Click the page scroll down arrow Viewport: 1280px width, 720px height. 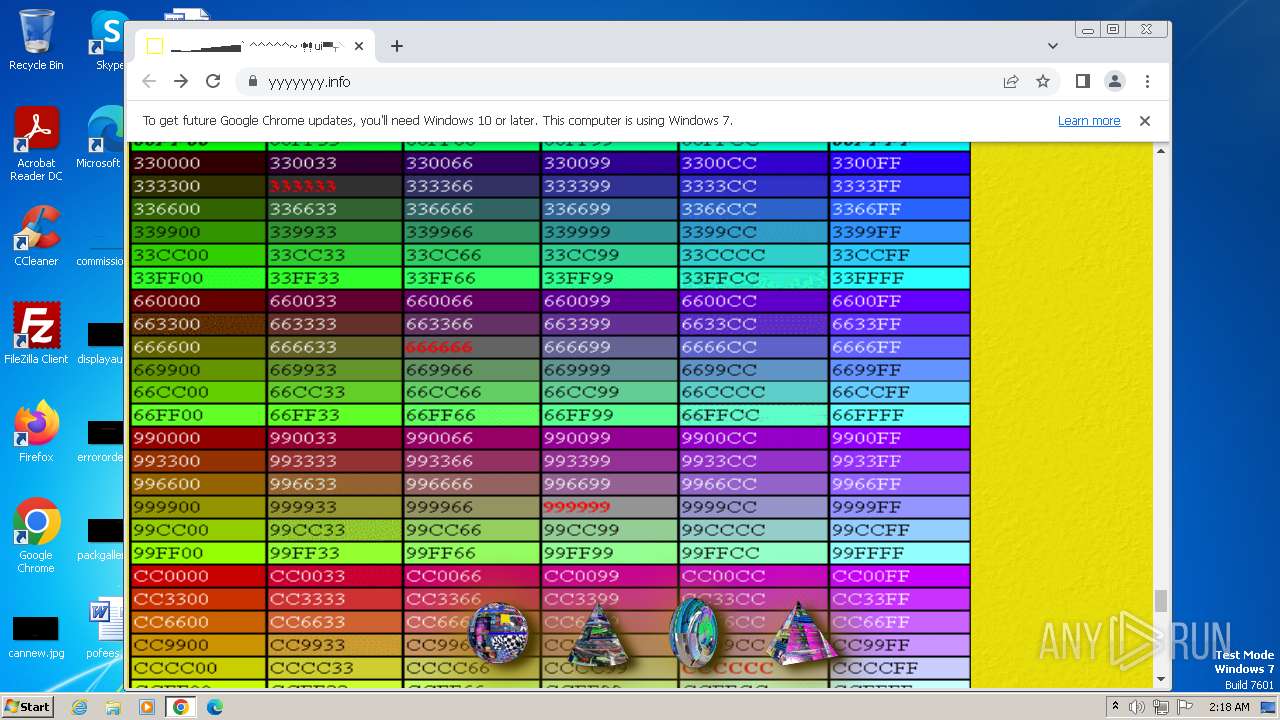click(x=1161, y=679)
